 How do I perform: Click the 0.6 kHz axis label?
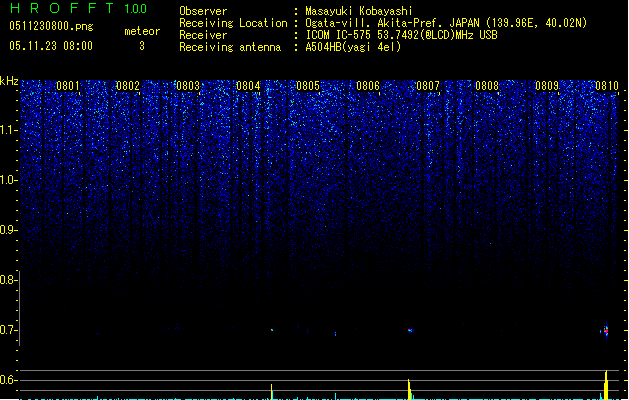tap(8, 380)
